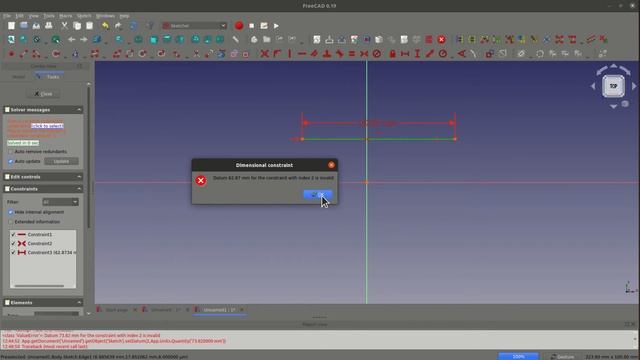The width and height of the screenshot is (640, 360).
Task: Click the Stop macro recording icon
Action: coord(252,26)
